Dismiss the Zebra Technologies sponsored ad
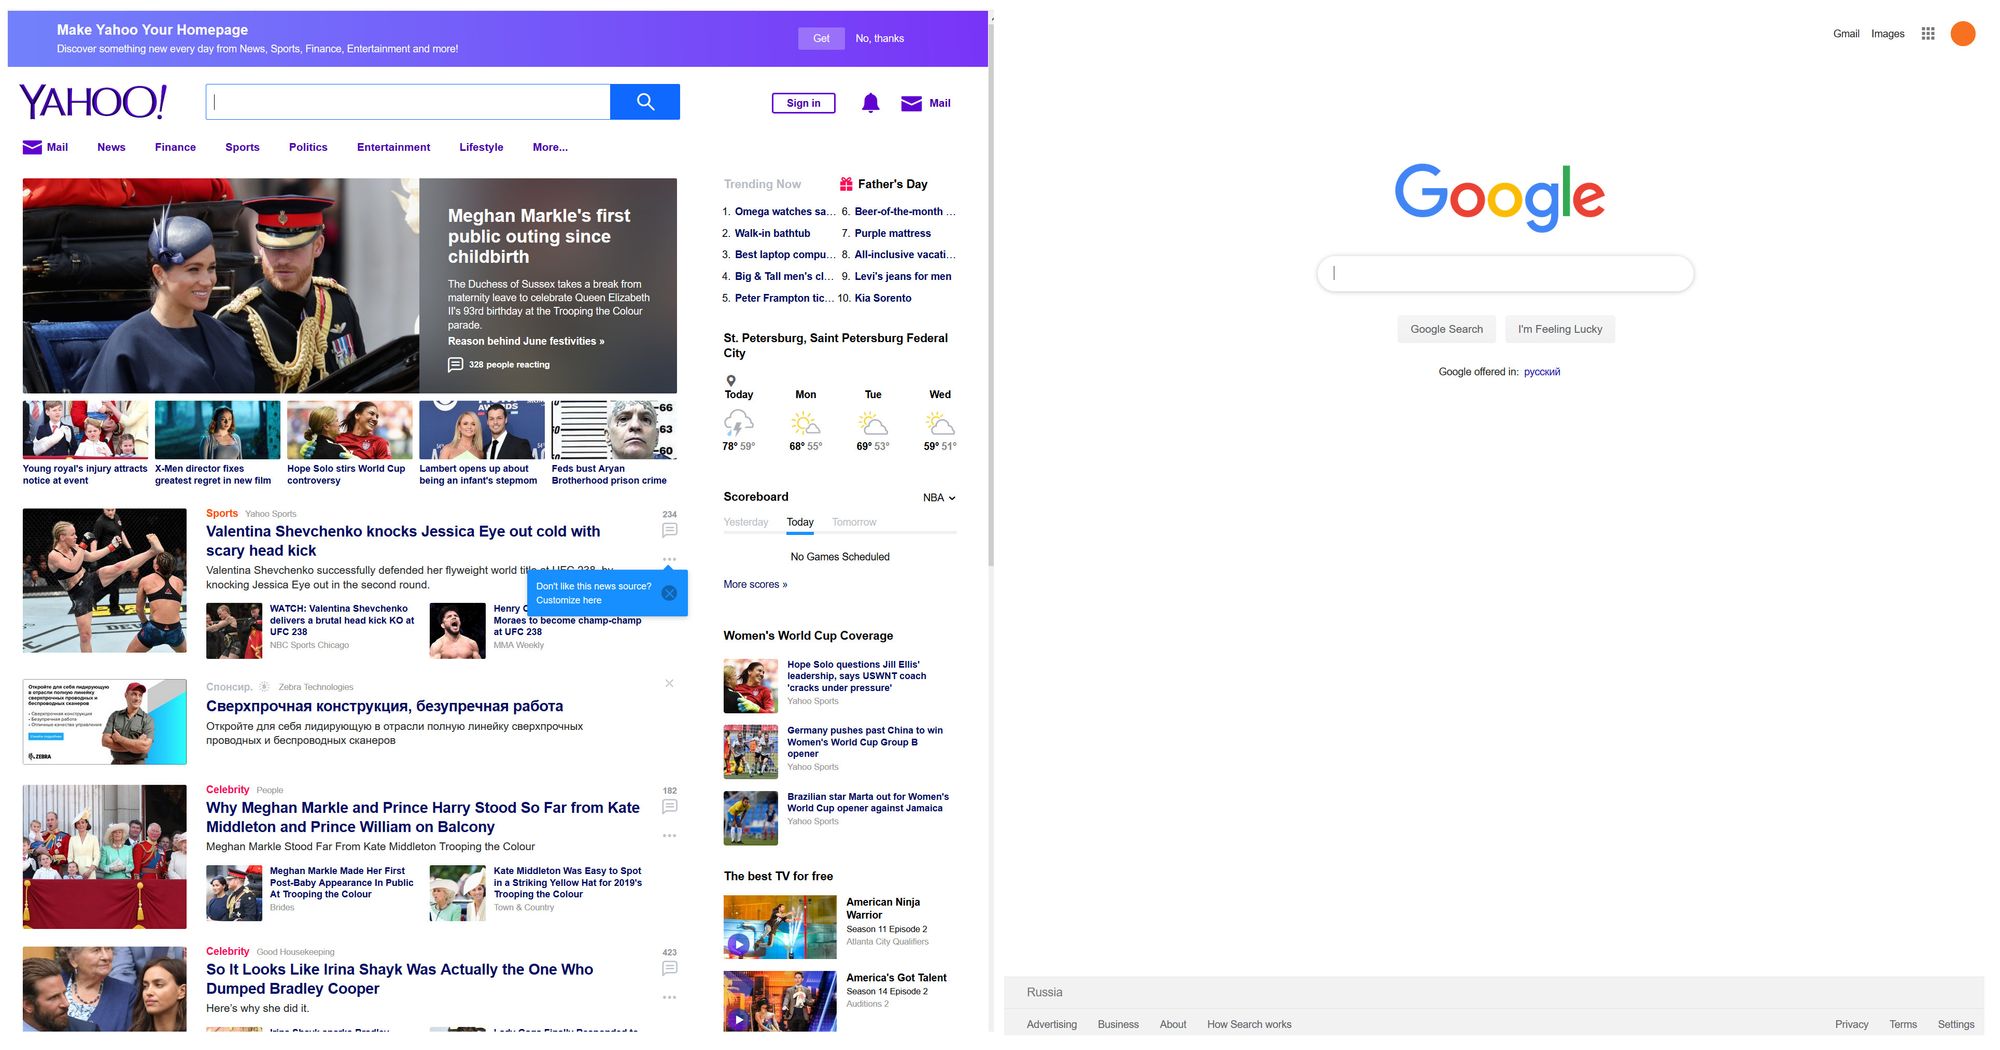Screen dimensions: 2000x1050 [669, 683]
